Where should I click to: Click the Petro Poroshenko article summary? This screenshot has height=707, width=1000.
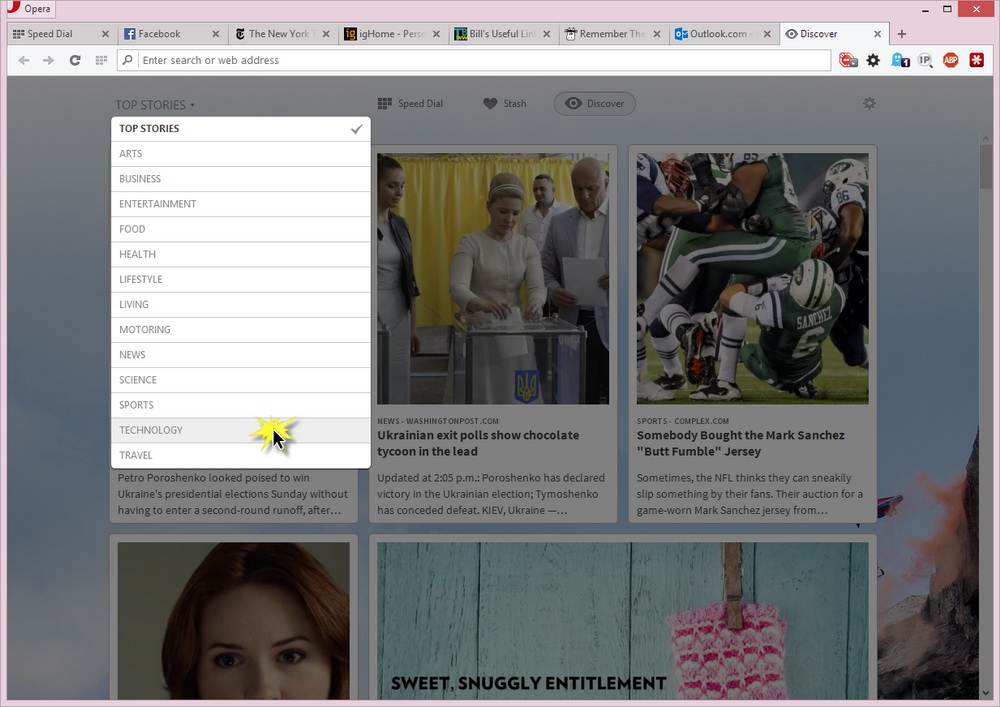(x=233, y=494)
